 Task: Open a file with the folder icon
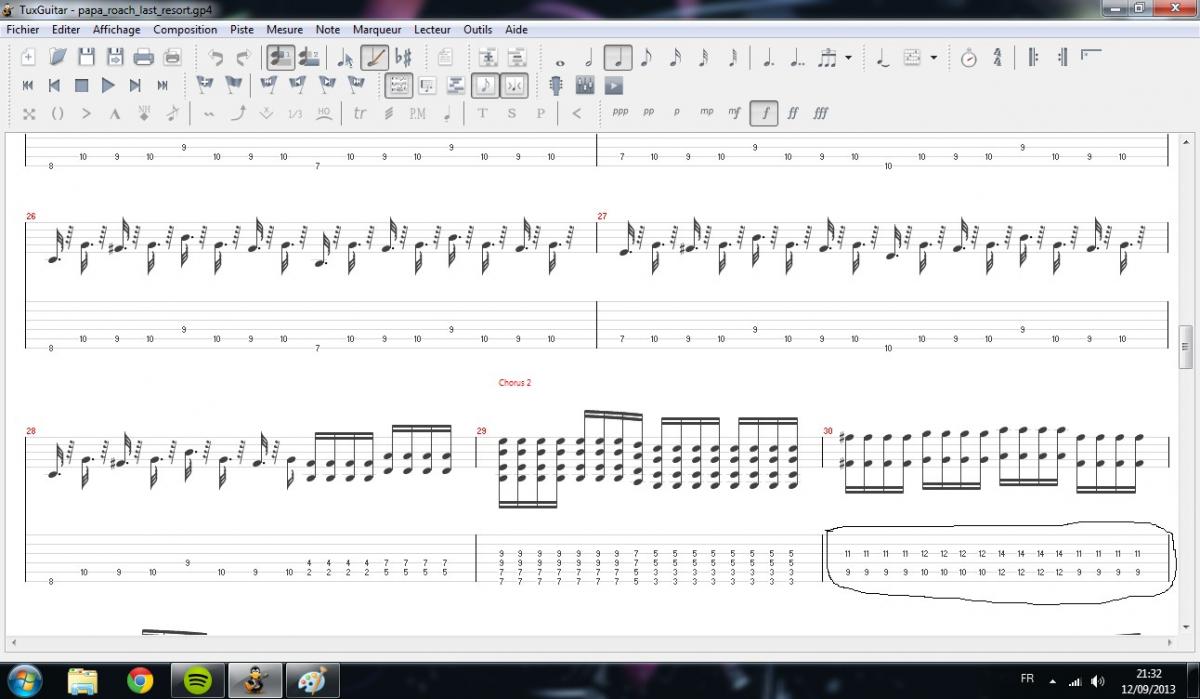pyautogui.click(x=57, y=57)
